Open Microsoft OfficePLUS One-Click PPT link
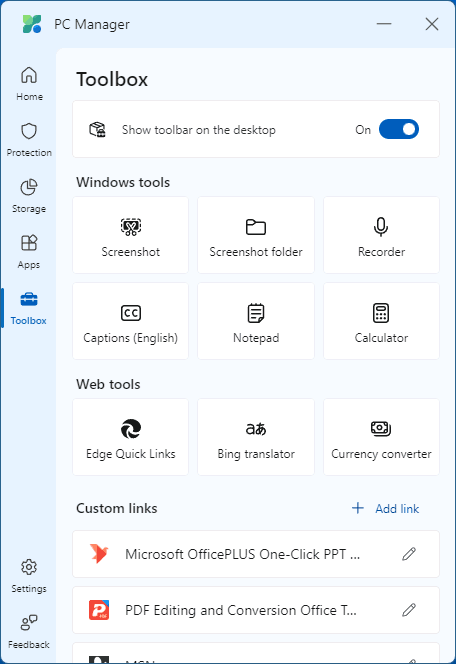Screen dimensions: 456x664 click(256, 554)
